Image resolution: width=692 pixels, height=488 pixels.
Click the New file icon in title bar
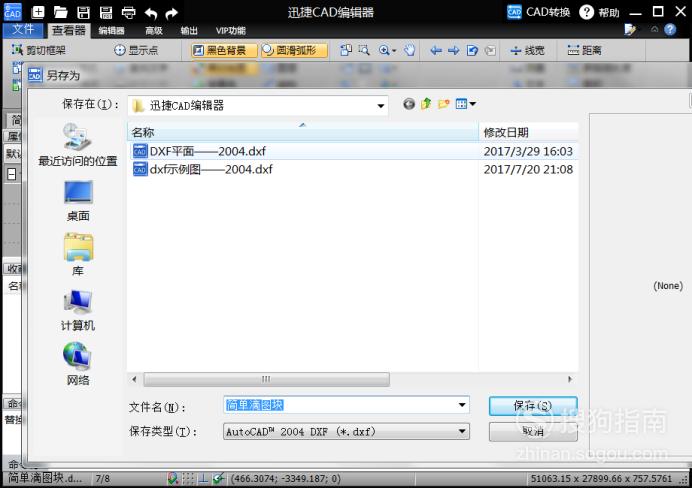[38, 12]
